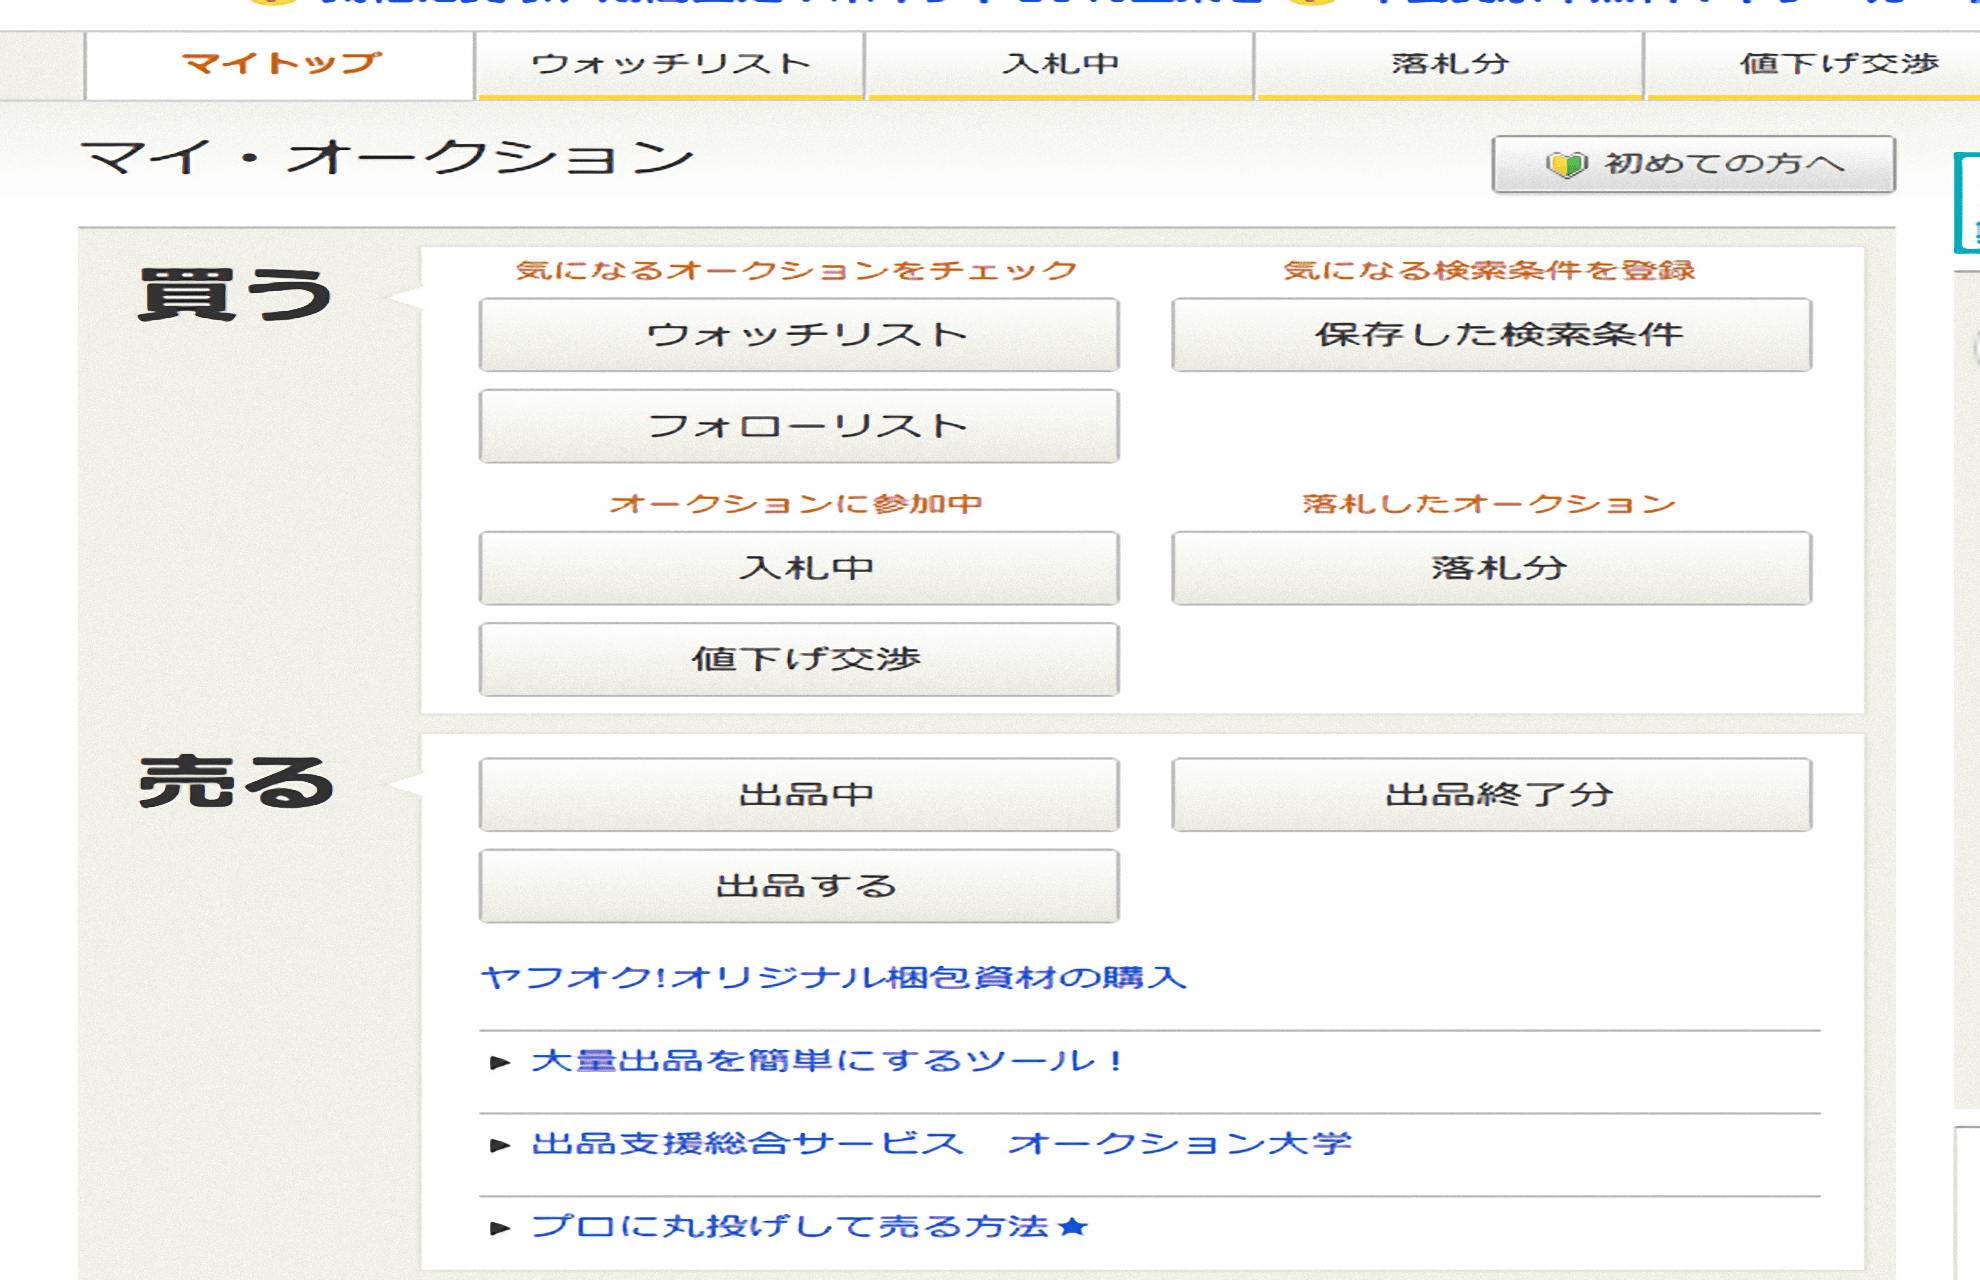Viewport: 1980px width, 1280px height.
Task: Click beginner leaf icon on 初めての方へ button
Action: click(x=1566, y=164)
